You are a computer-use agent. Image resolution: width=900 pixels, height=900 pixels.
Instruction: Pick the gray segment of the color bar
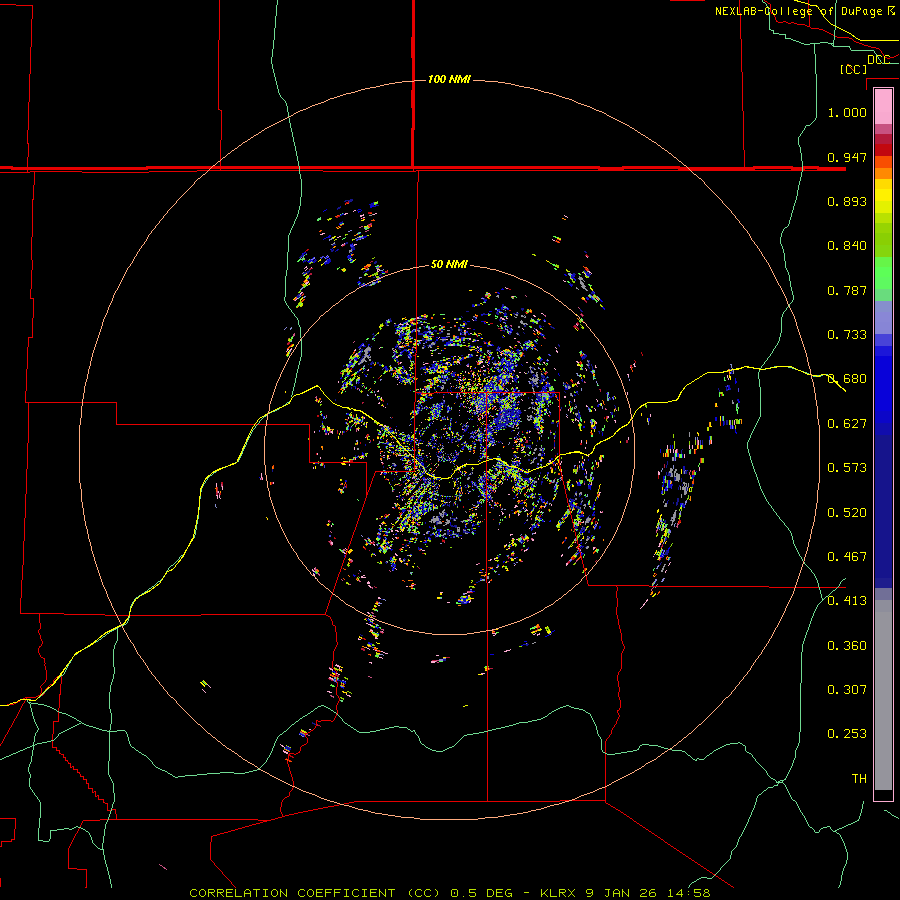pos(883,695)
